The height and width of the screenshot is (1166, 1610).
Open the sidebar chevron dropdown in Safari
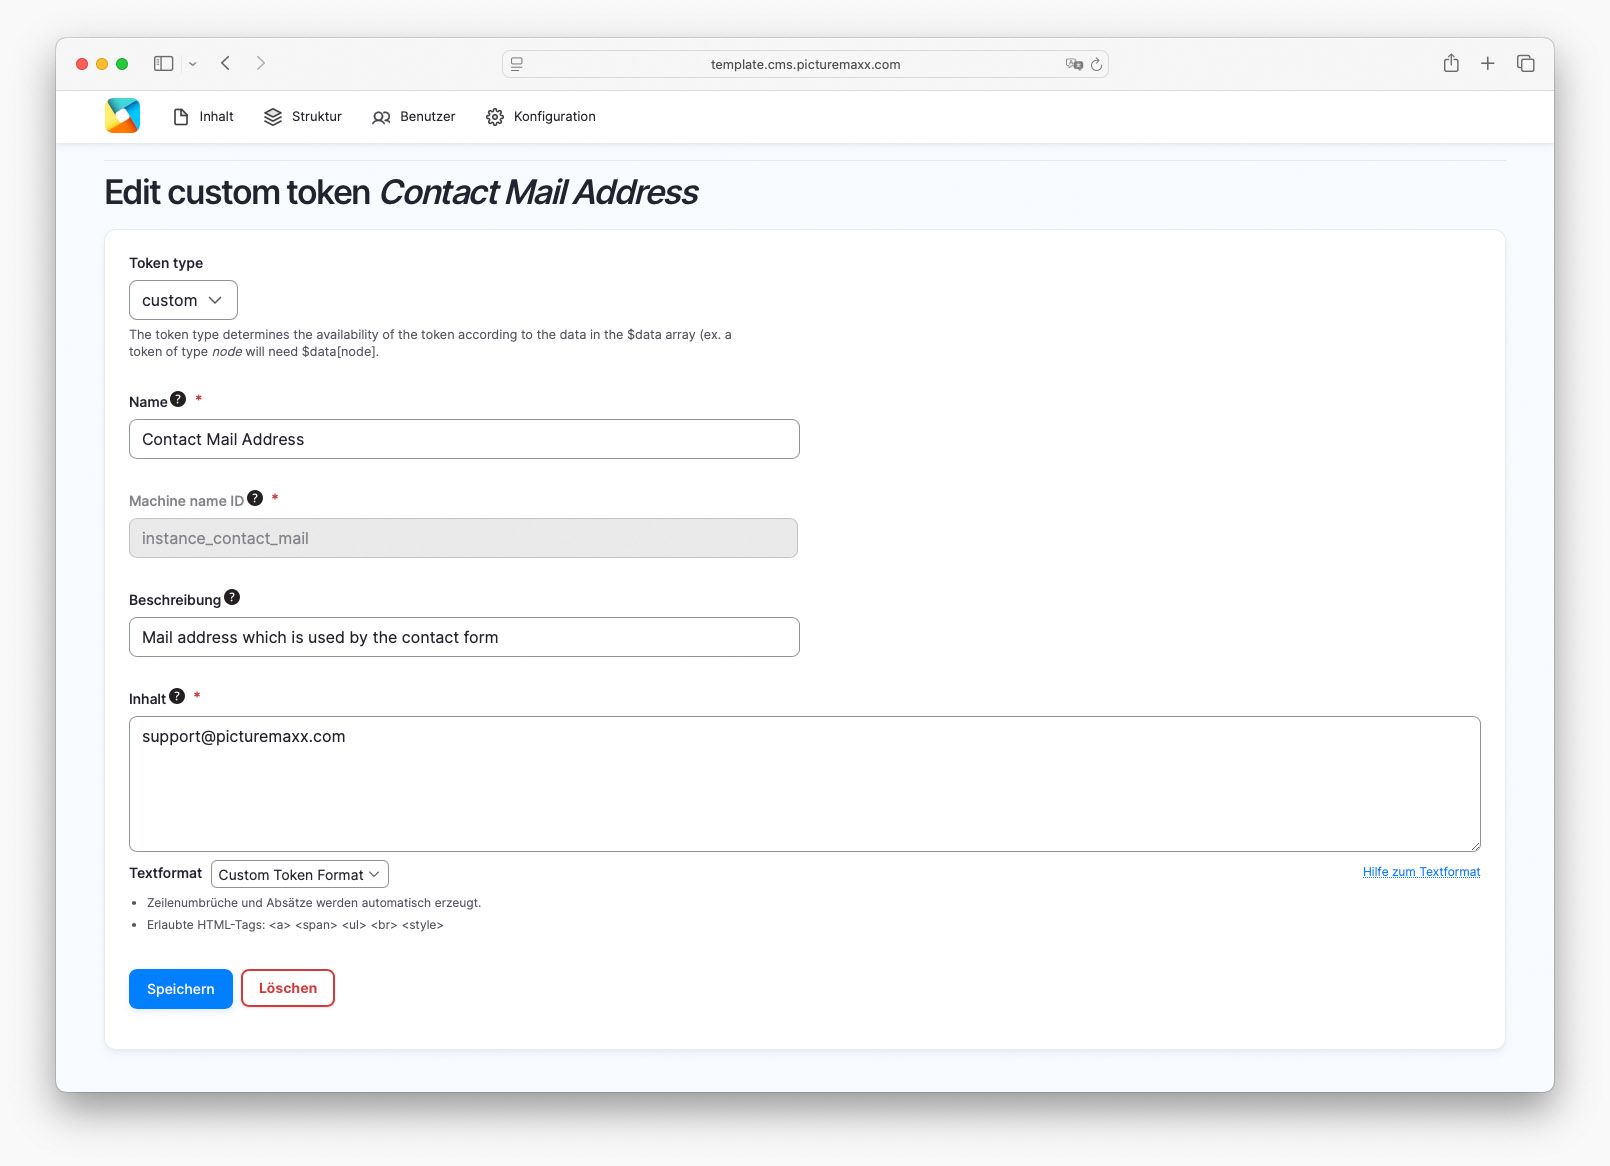click(x=194, y=63)
